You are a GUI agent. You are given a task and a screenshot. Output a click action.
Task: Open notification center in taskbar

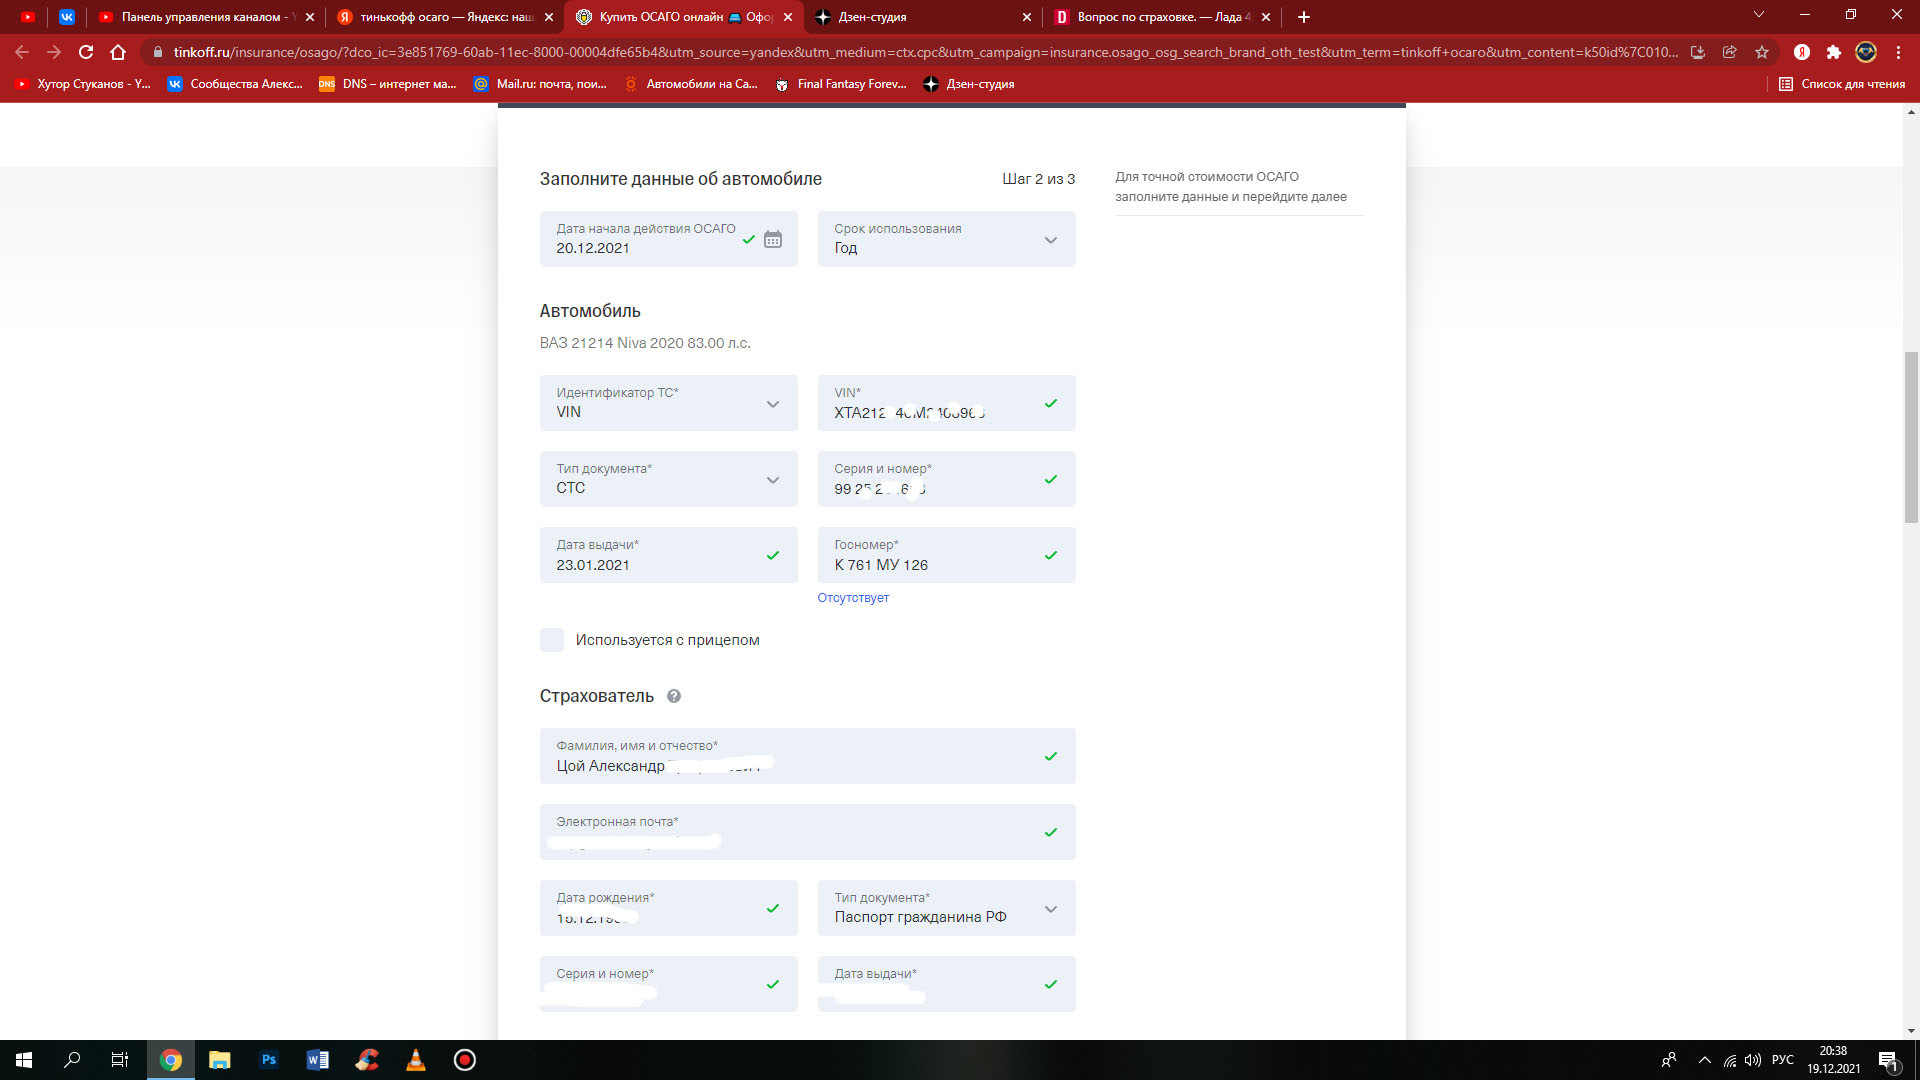click(1888, 1061)
